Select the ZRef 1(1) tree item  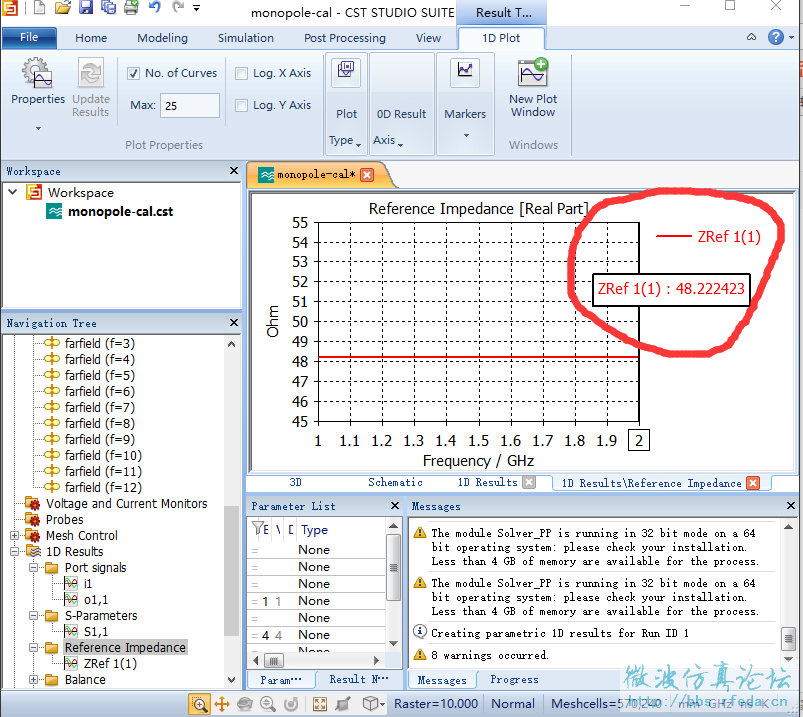click(110, 663)
